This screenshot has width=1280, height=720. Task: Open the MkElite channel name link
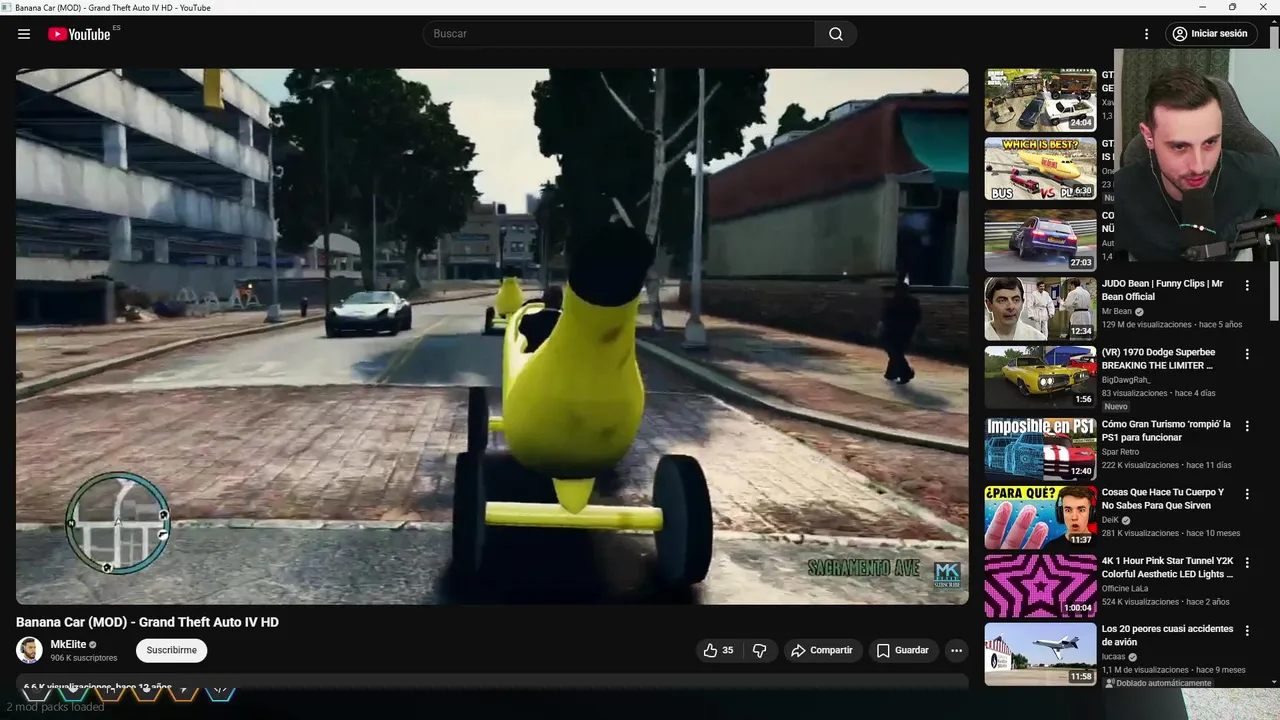click(69, 644)
